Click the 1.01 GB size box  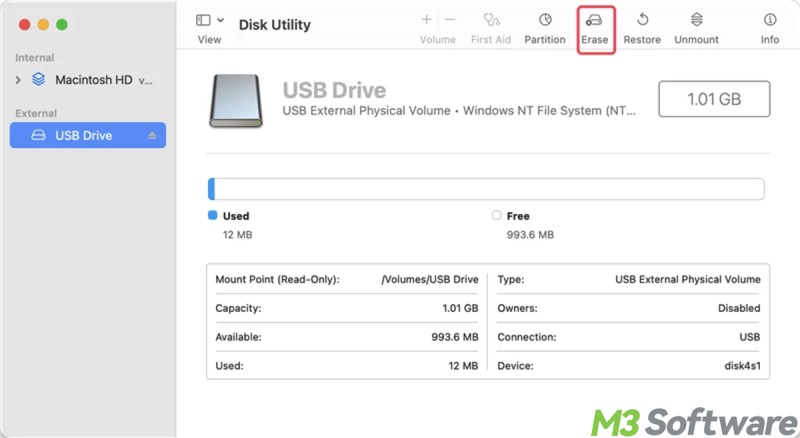[714, 99]
